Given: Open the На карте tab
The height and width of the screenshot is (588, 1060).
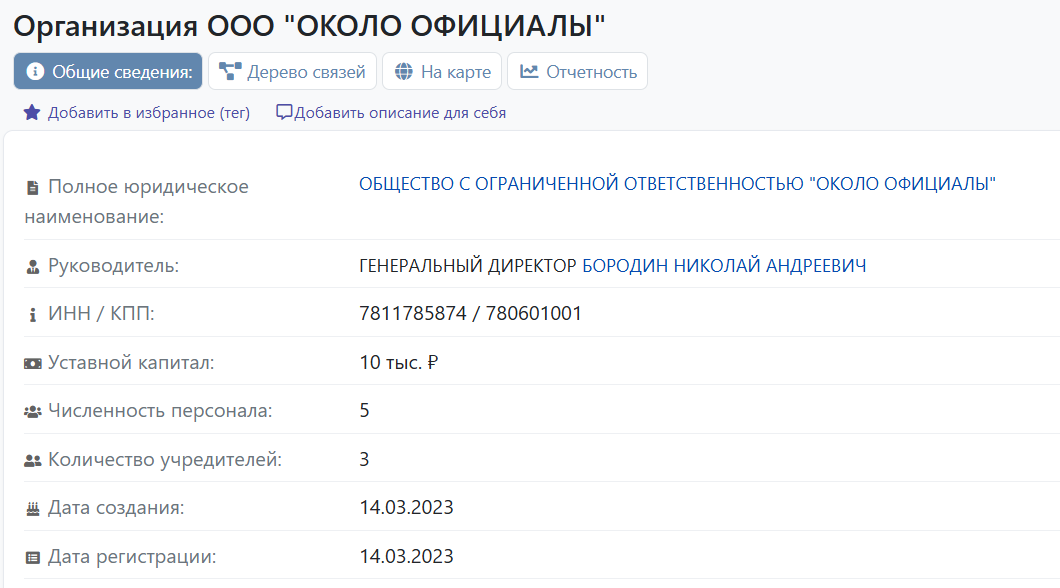Looking at the screenshot, I should pyautogui.click(x=442, y=71).
